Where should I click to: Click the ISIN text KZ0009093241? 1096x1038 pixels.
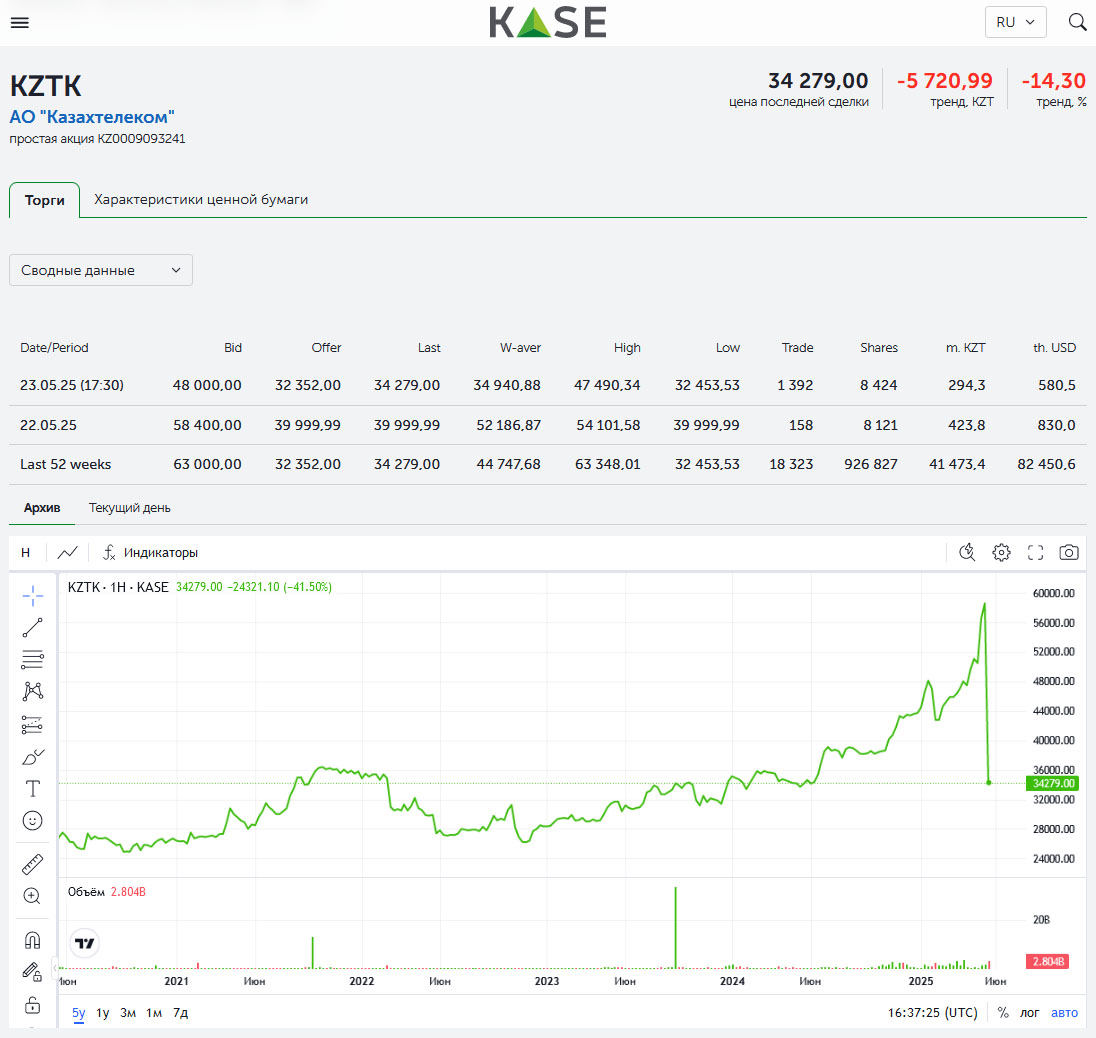click(x=142, y=138)
